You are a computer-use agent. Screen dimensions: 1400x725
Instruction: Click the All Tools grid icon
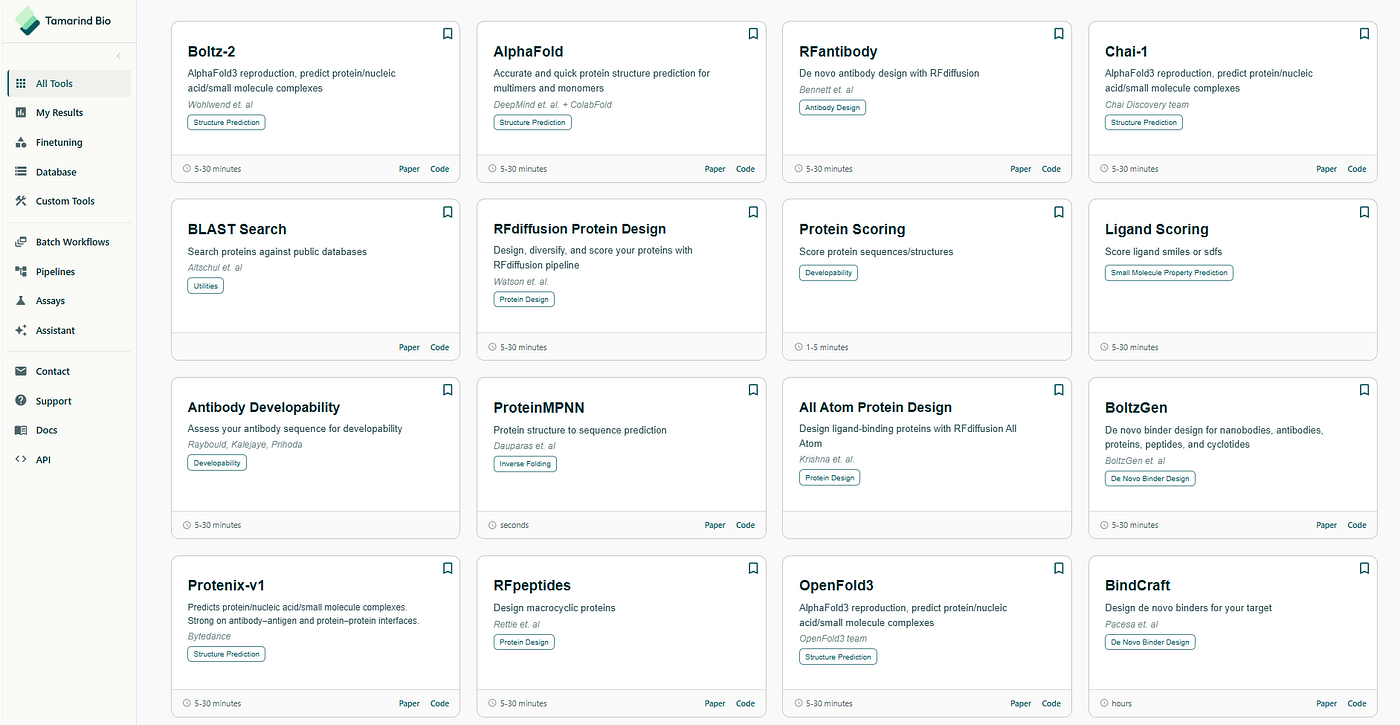pos(21,84)
